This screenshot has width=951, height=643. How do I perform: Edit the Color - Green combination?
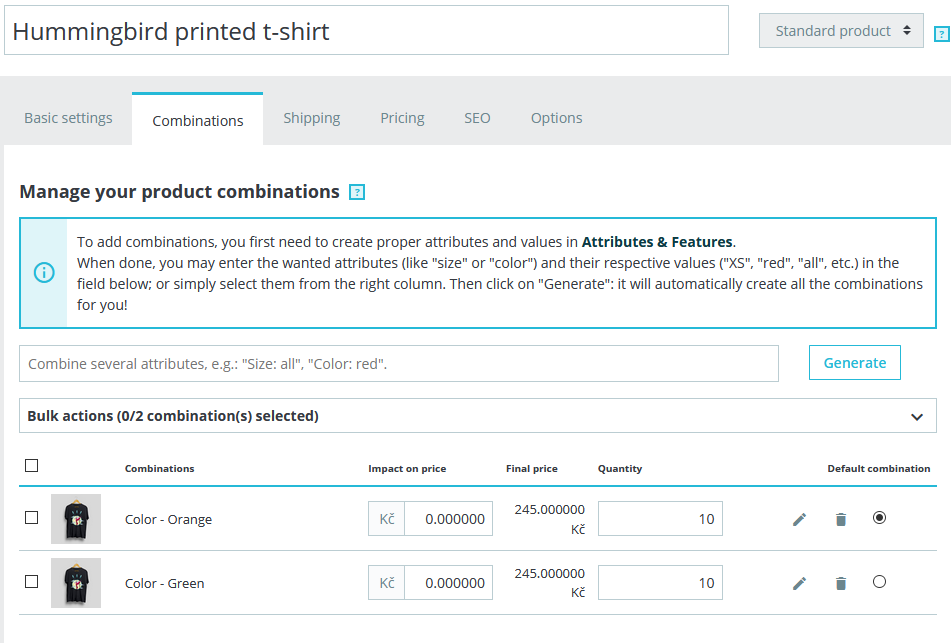[799, 583]
